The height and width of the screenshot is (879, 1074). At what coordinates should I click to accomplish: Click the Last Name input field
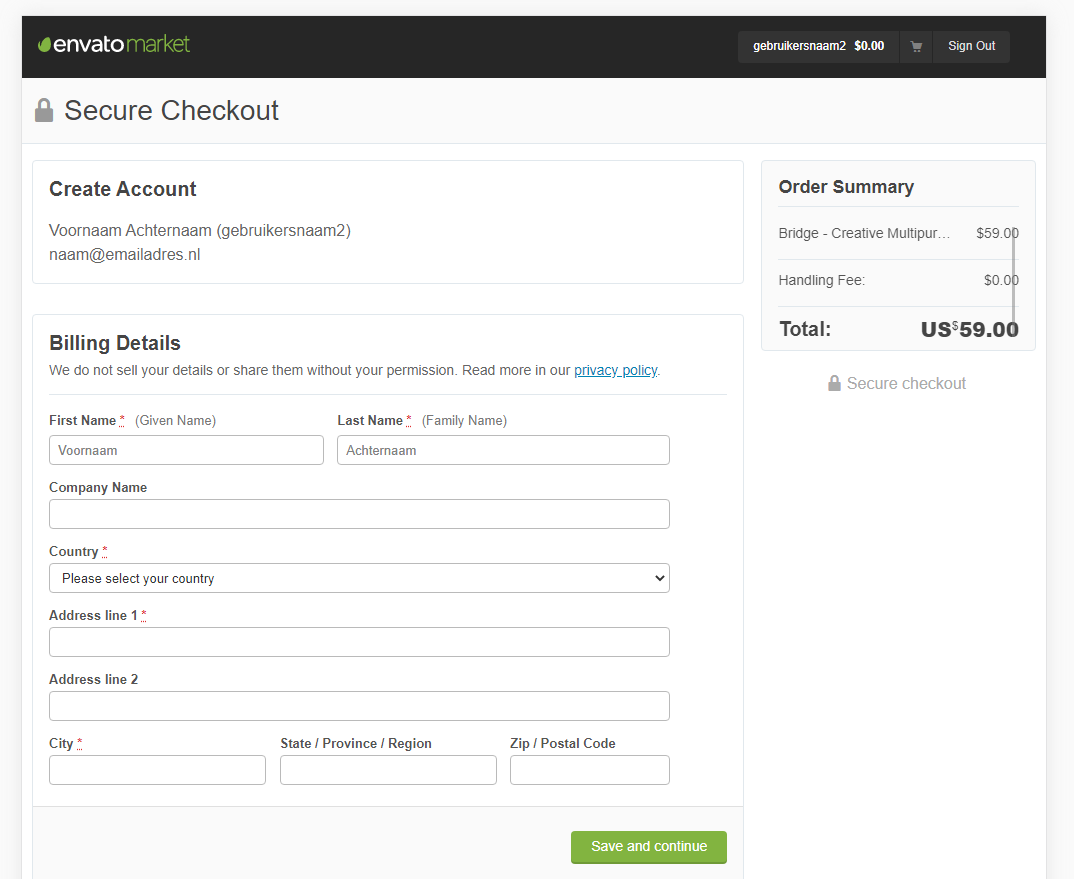tap(503, 450)
